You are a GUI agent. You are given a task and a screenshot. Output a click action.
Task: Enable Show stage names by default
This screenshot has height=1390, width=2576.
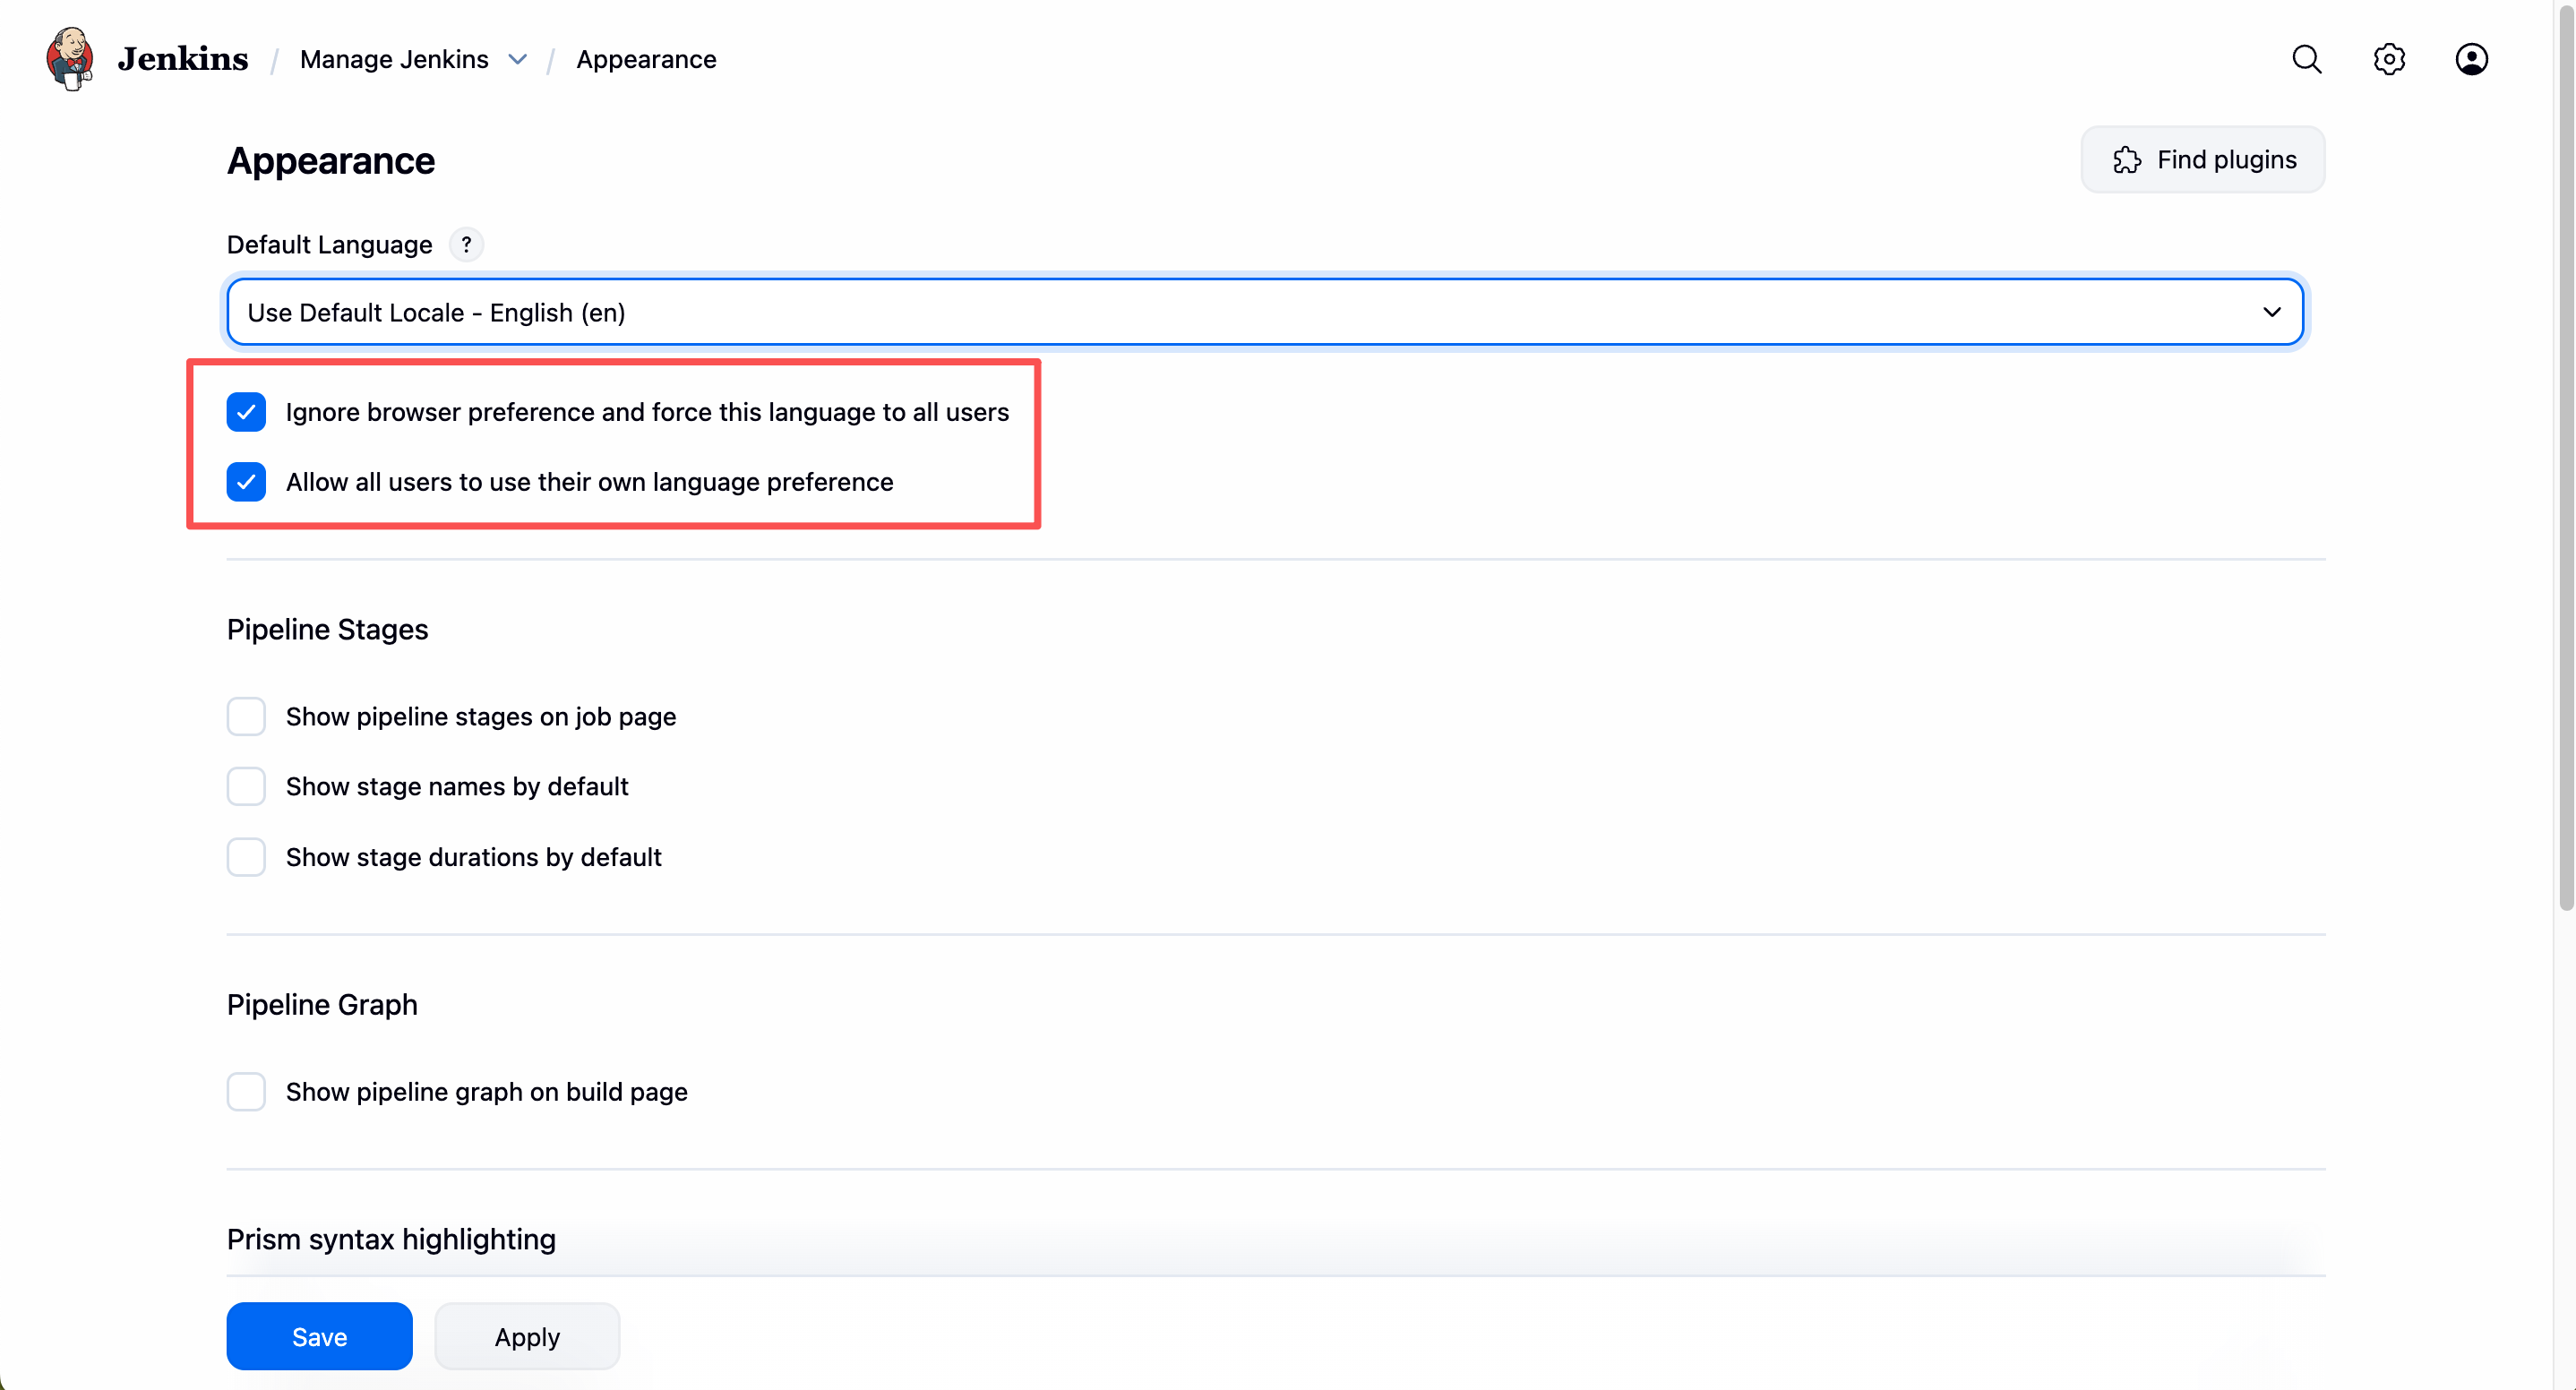[246, 787]
